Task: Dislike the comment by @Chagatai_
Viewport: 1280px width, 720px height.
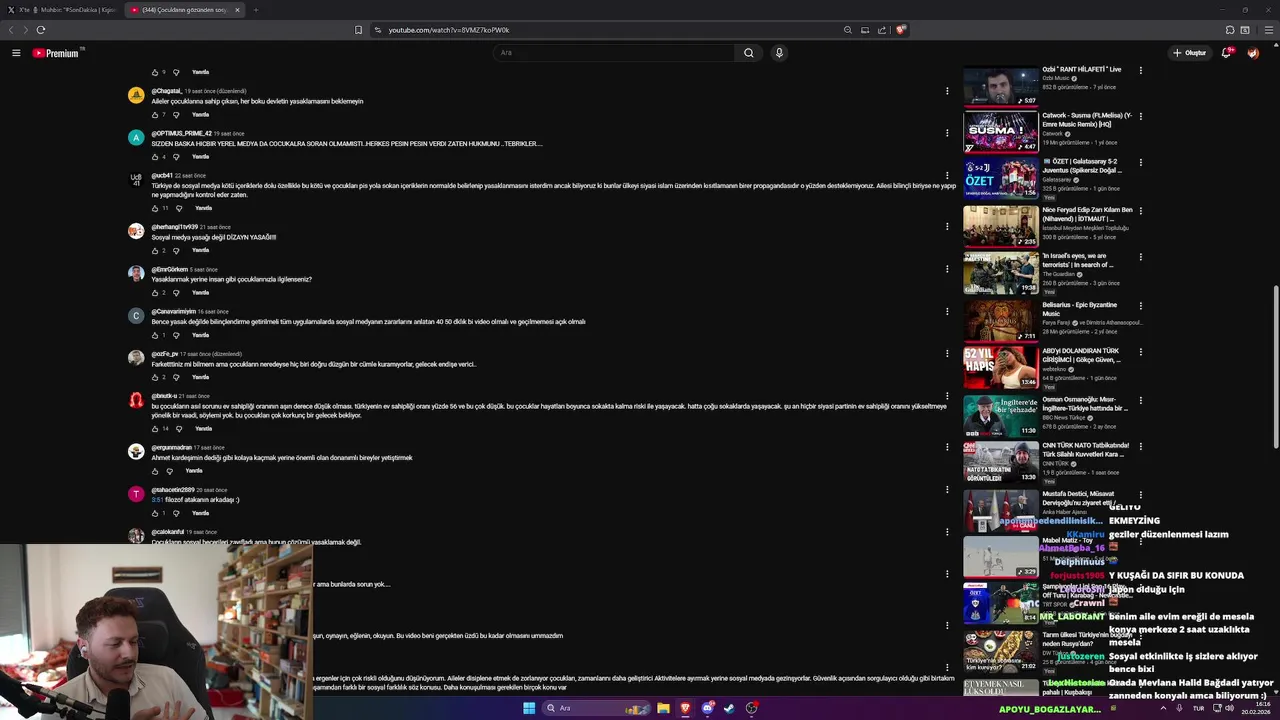Action: [176, 115]
